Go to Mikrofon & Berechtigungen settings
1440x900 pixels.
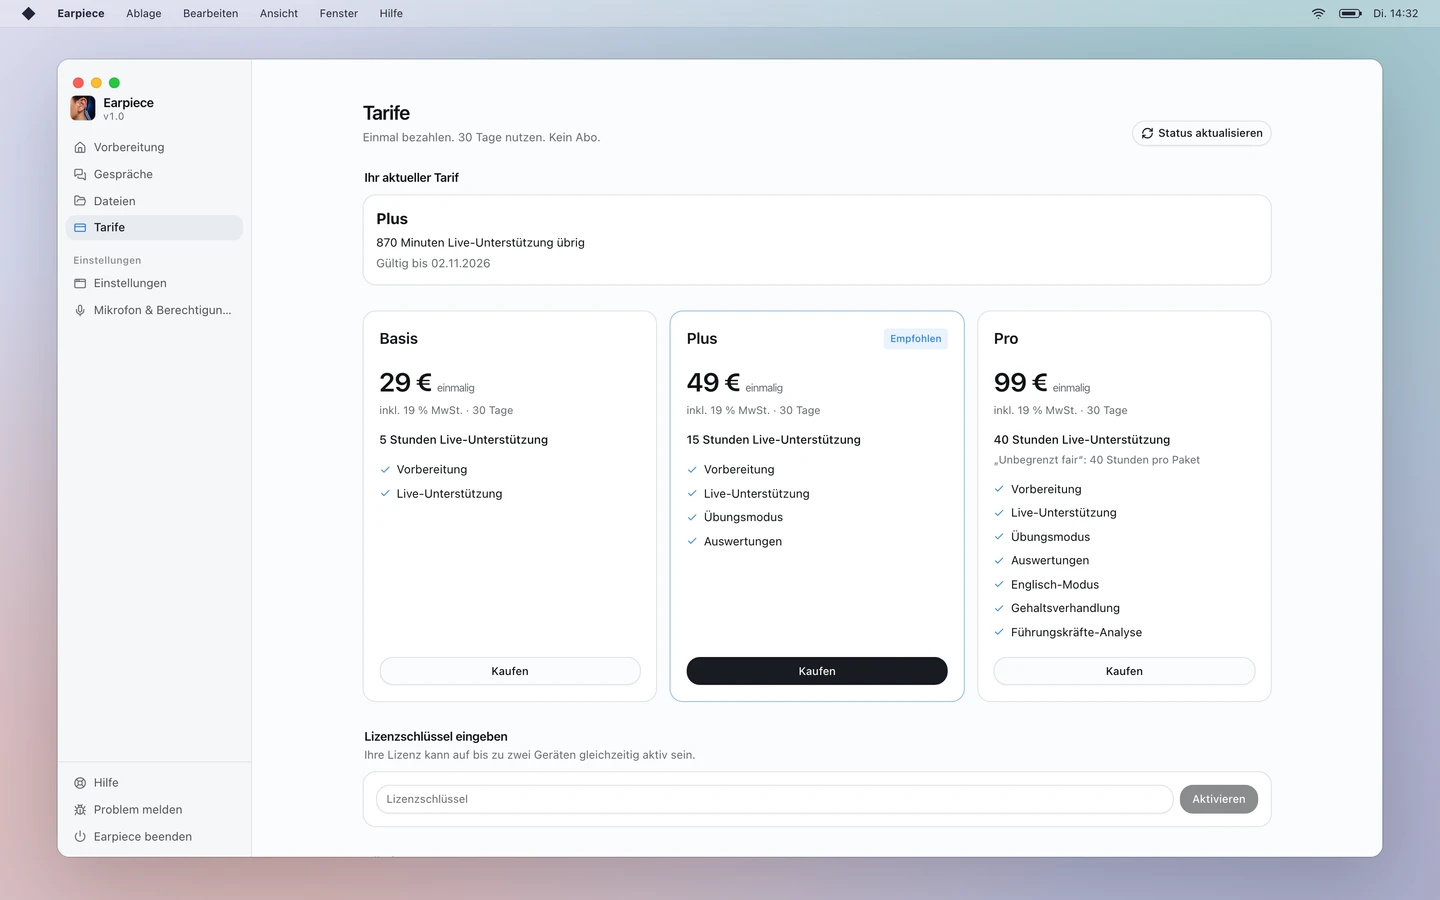coord(154,310)
